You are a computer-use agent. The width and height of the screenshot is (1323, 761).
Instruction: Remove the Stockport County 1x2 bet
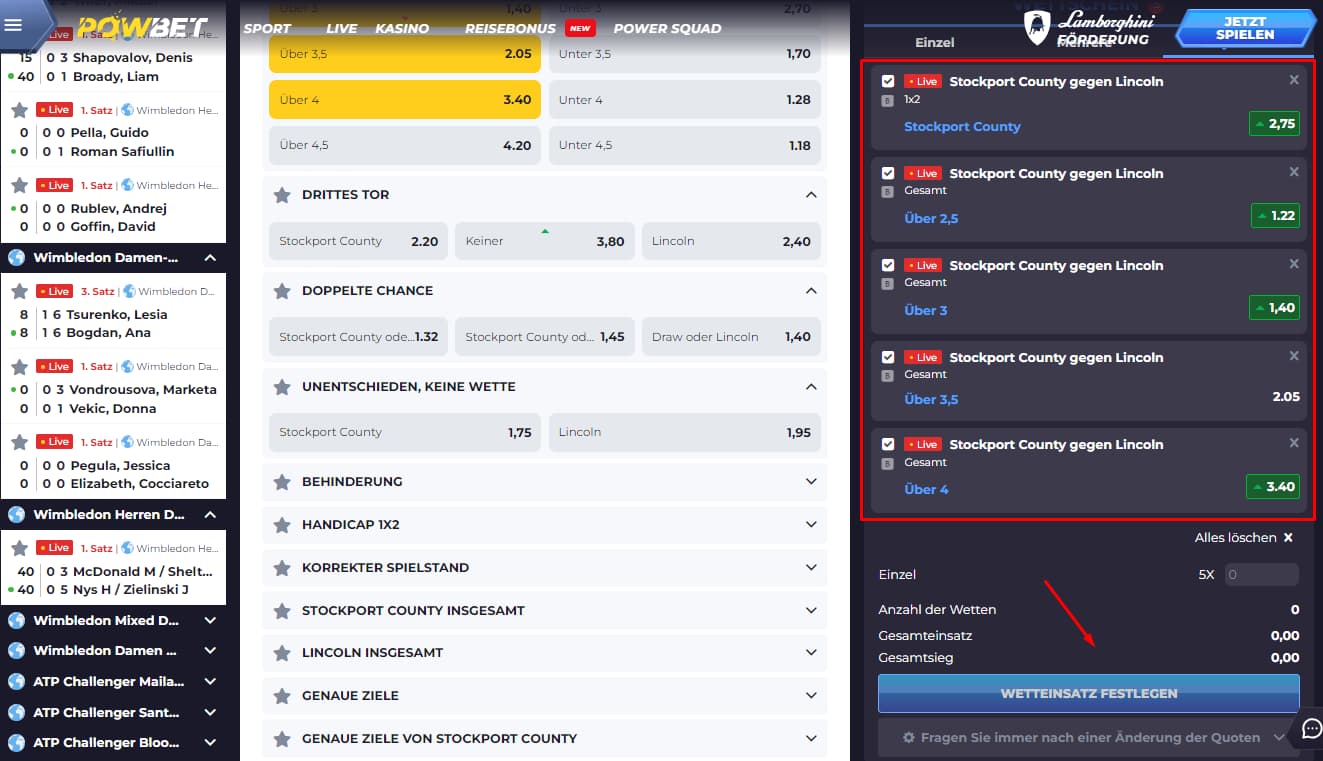click(1294, 80)
